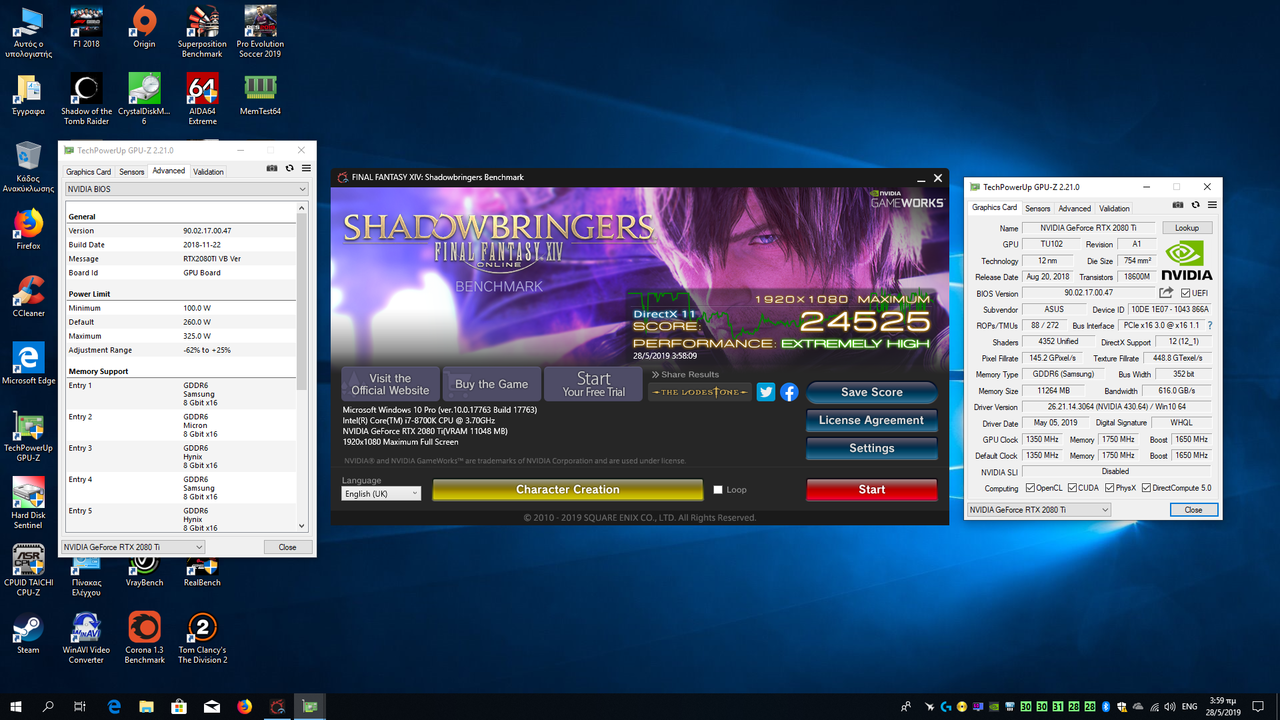Switch to Graphics Card tab in left GPU-Z window

[89, 171]
